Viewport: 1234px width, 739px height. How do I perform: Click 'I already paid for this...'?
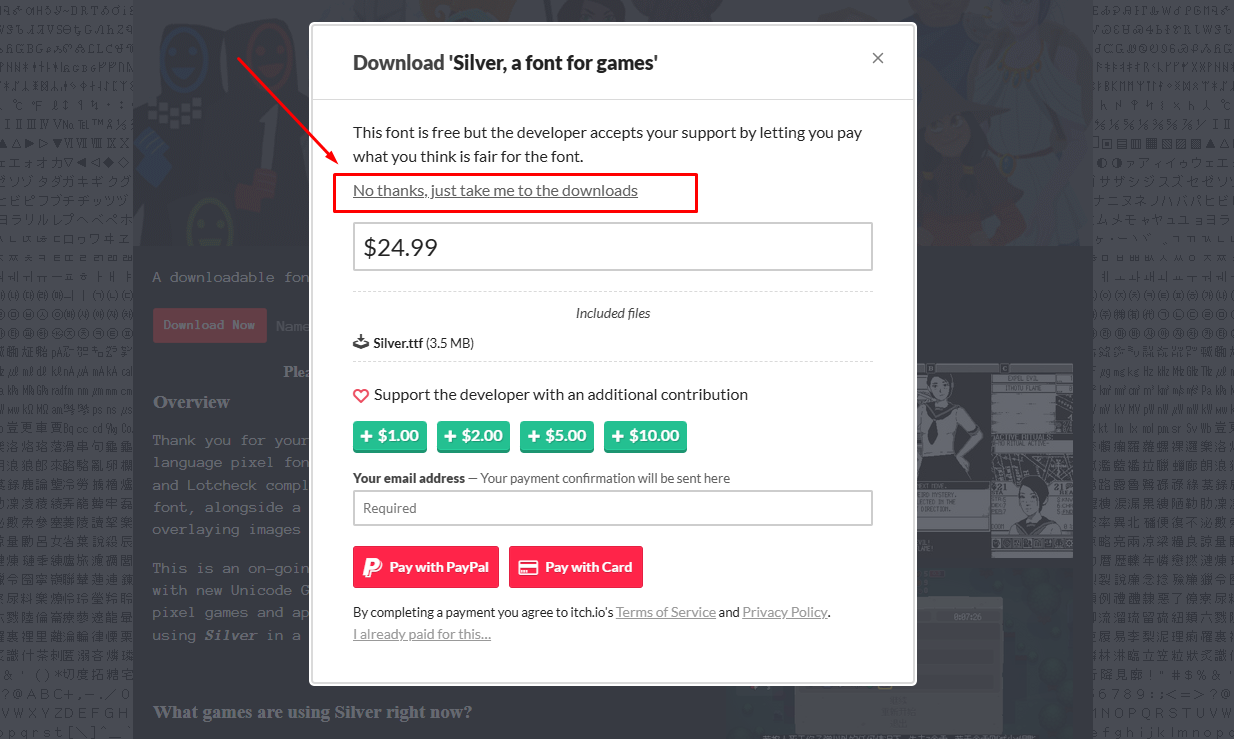pos(421,633)
